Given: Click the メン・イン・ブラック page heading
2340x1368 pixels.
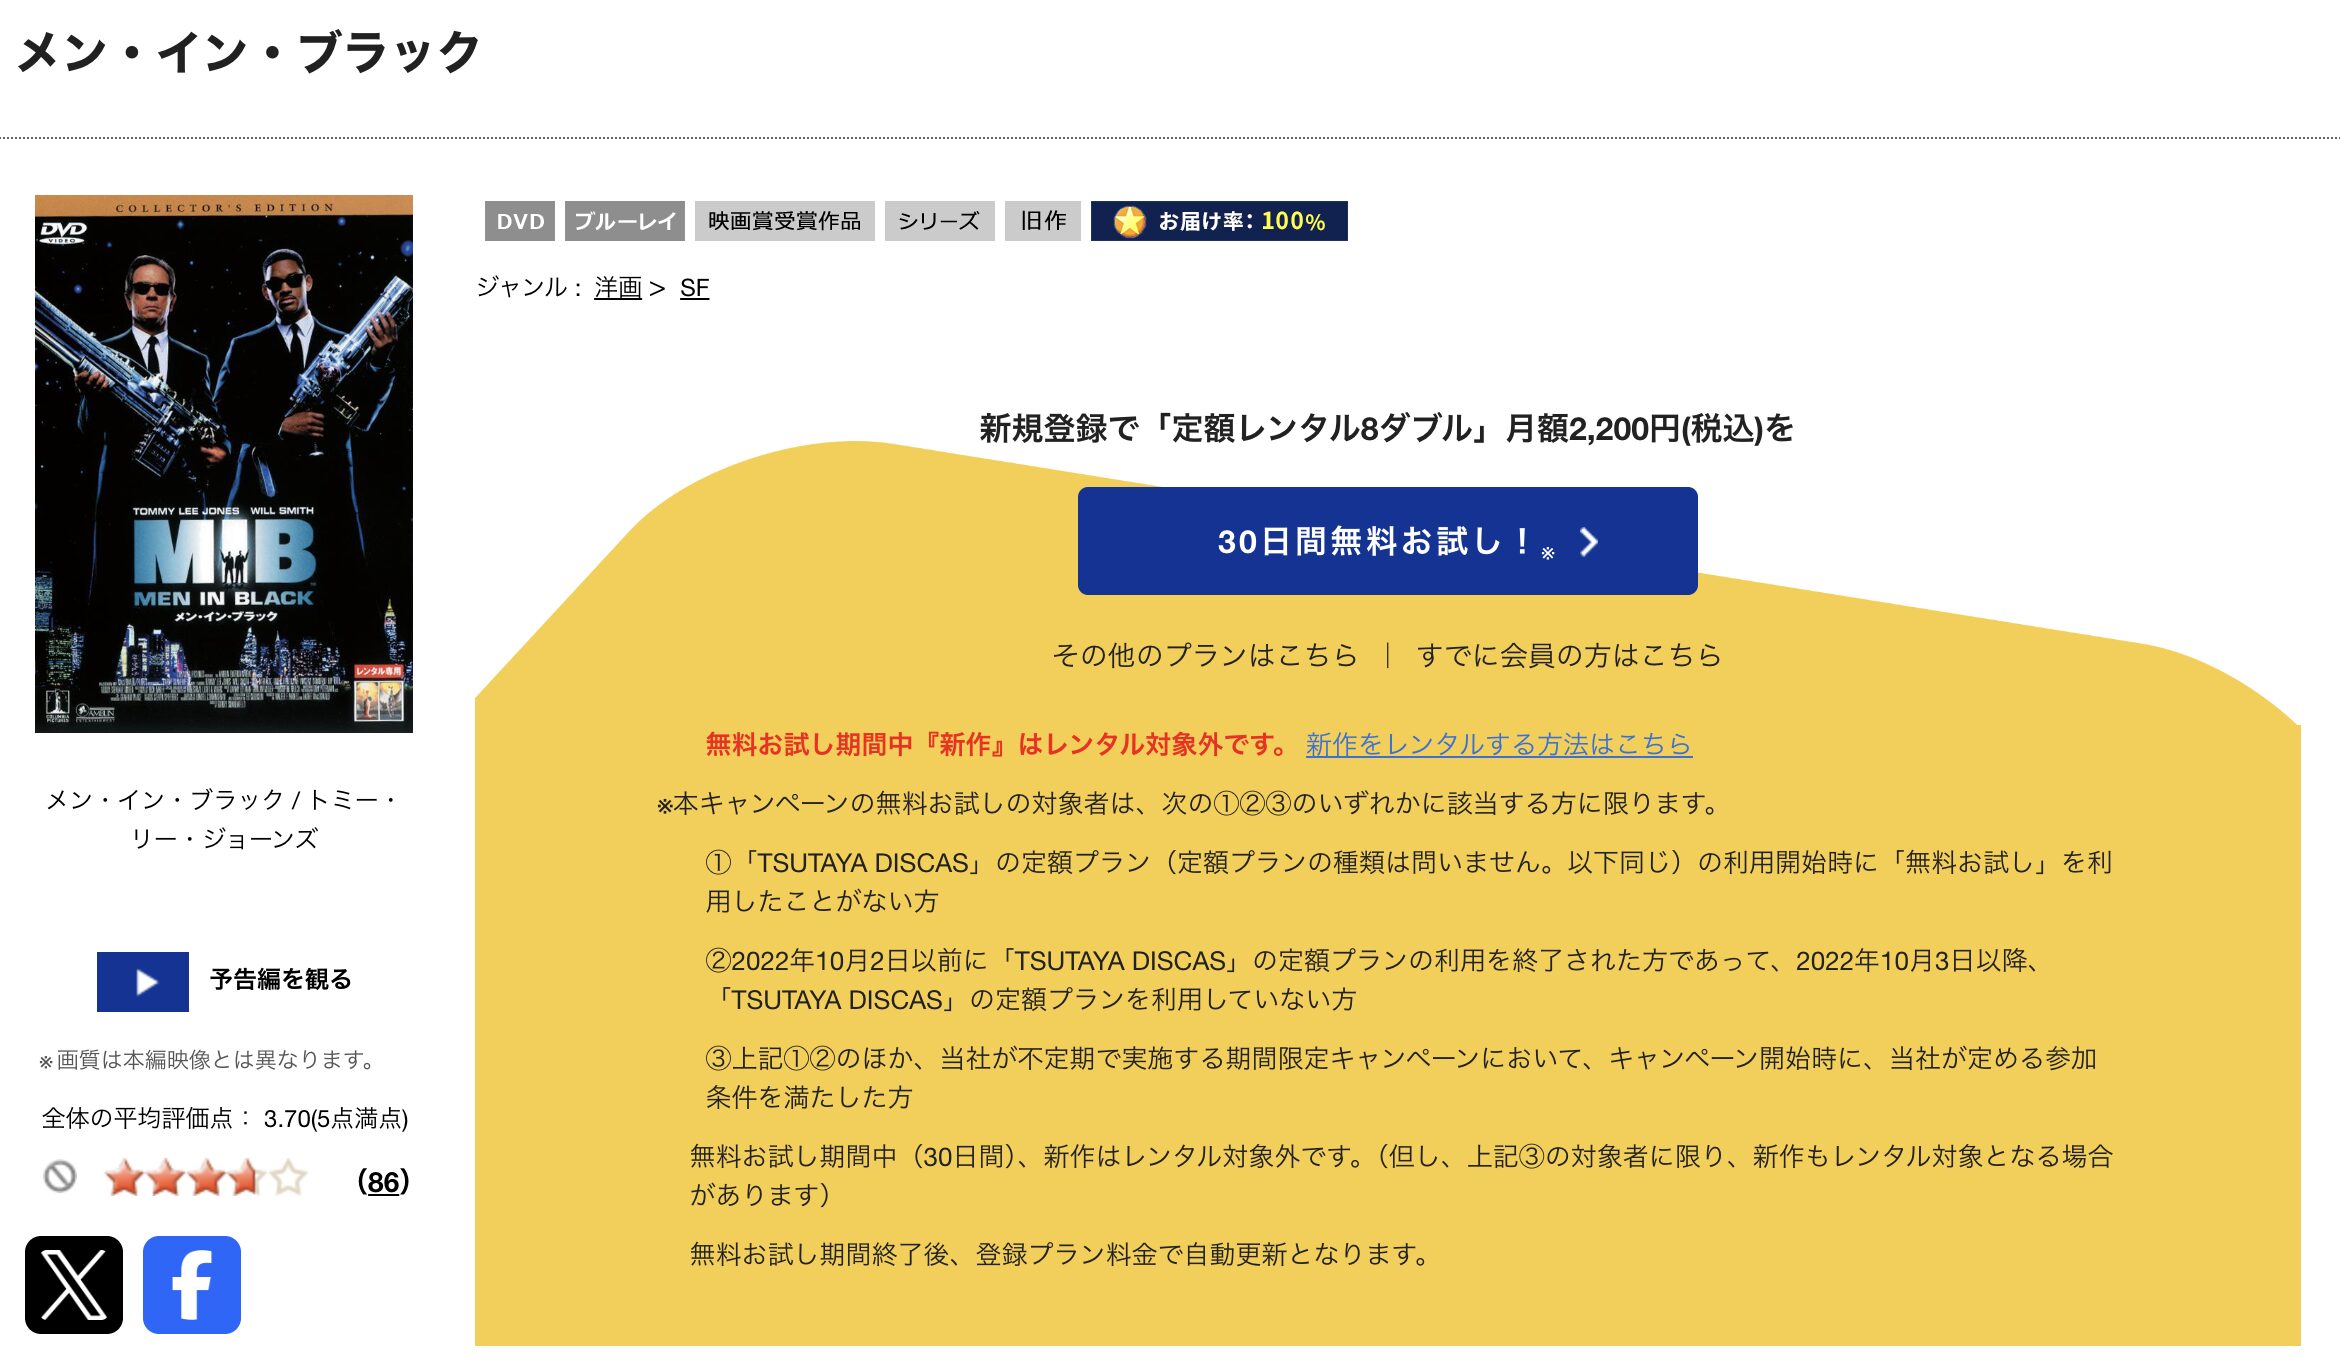Looking at the screenshot, I should pos(249,52).
